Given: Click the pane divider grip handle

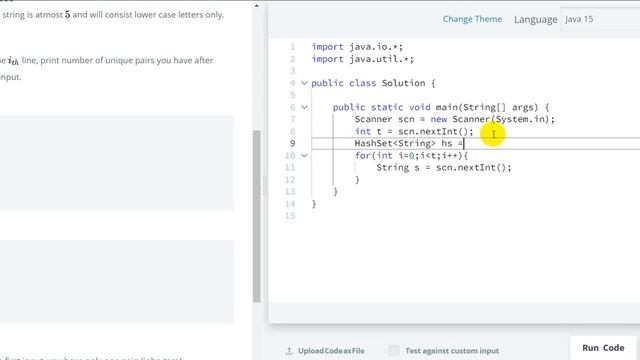Looking at the screenshot, I should pyautogui.click(x=264, y=186).
